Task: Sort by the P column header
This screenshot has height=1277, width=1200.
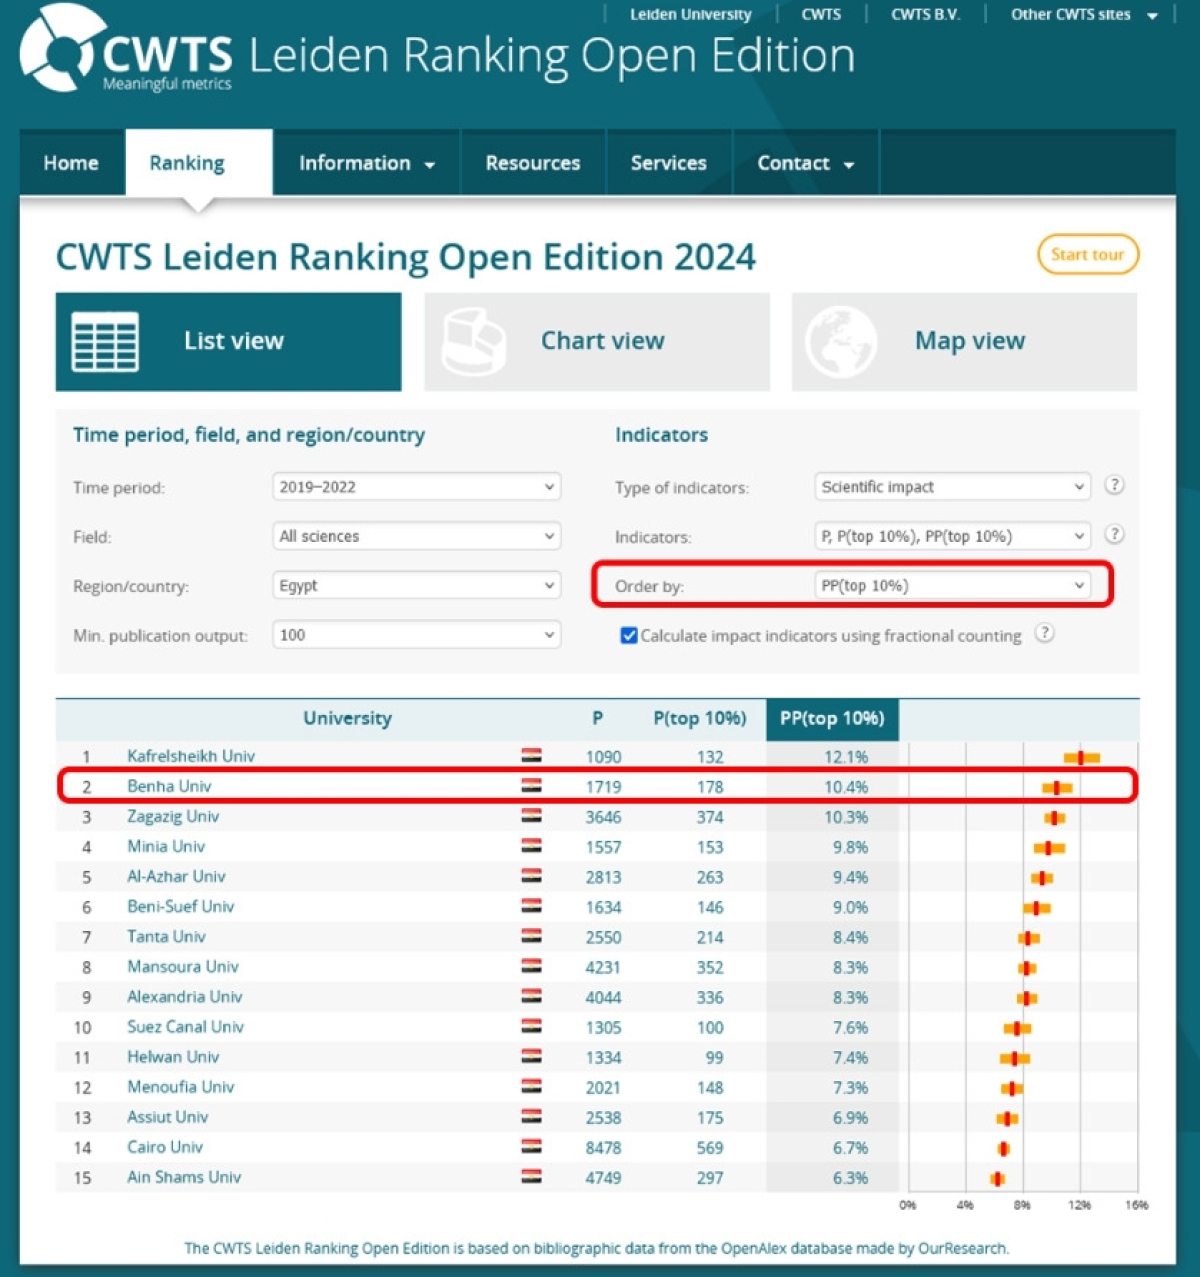Action: click(x=597, y=718)
